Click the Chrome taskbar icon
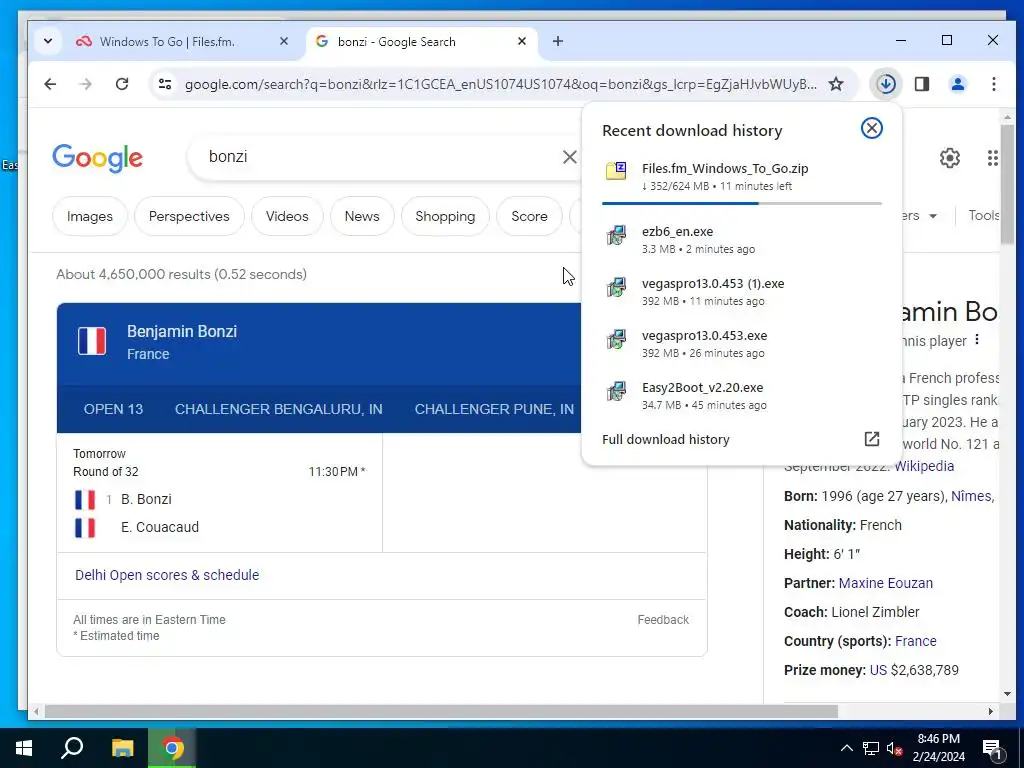Screen dimensions: 1024x768 pos(172,748)
